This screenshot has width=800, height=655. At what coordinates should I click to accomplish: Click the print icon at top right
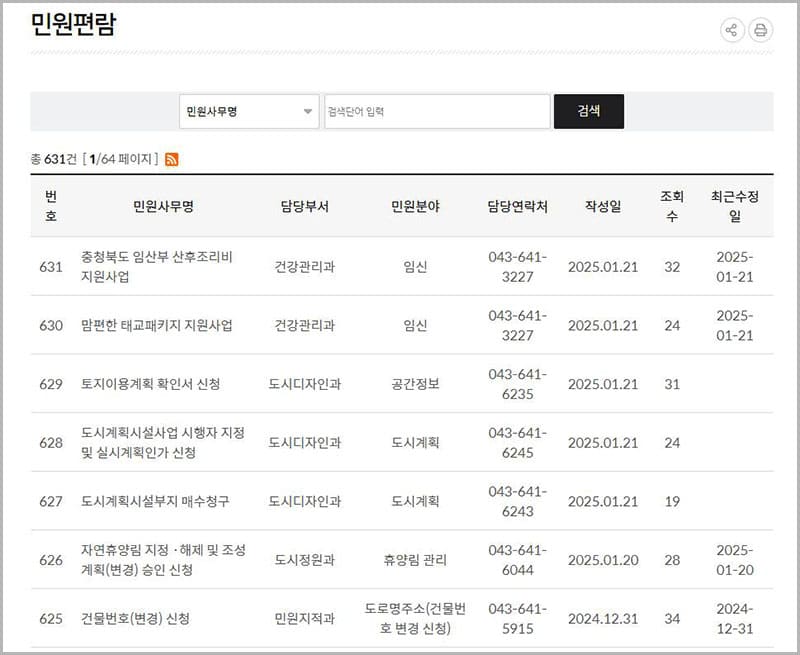(761, 30)
